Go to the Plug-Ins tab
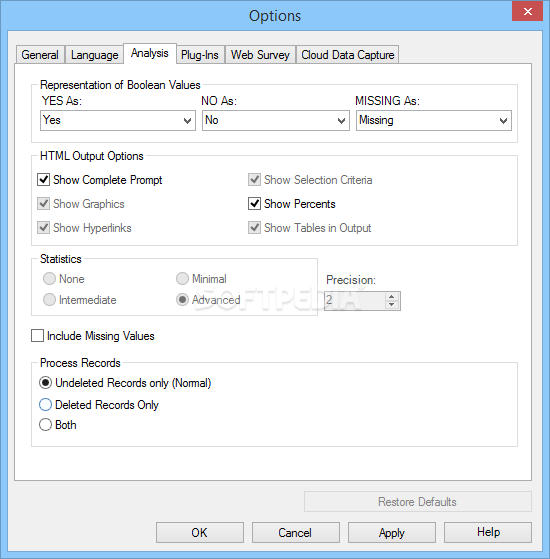 pos(200,55)
